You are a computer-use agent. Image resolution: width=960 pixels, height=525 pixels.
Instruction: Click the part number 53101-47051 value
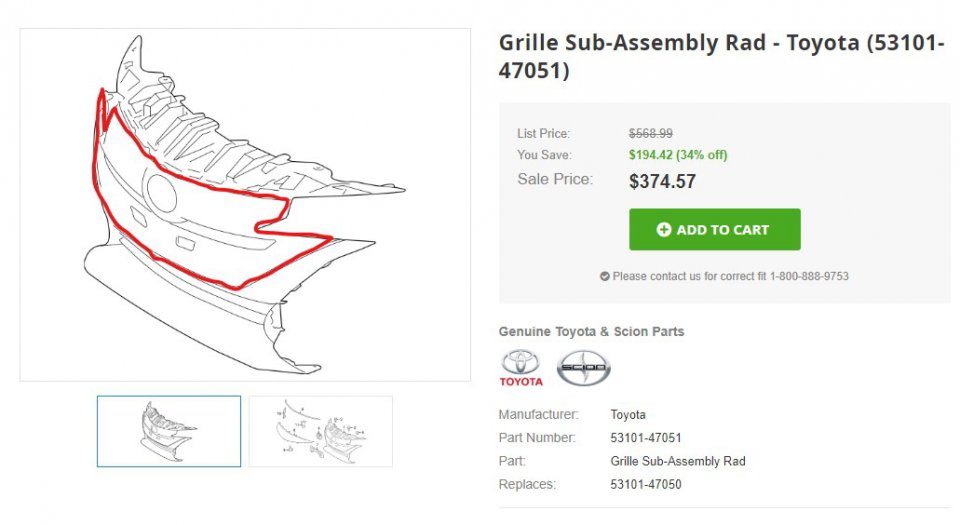[x=646, y=438]
